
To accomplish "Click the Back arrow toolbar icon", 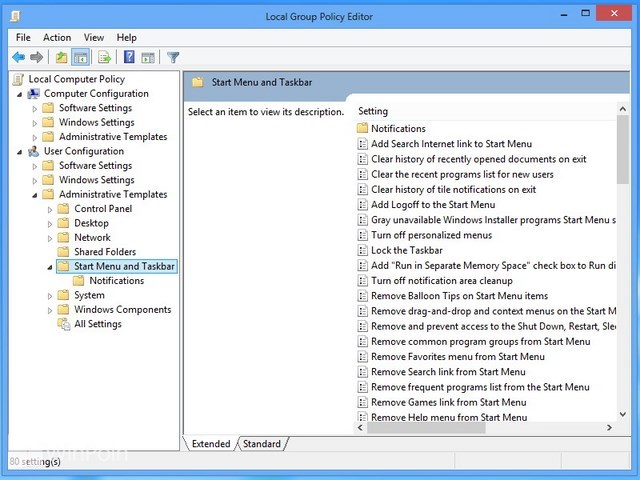I will pyautogui.click(x=18, y=57).
